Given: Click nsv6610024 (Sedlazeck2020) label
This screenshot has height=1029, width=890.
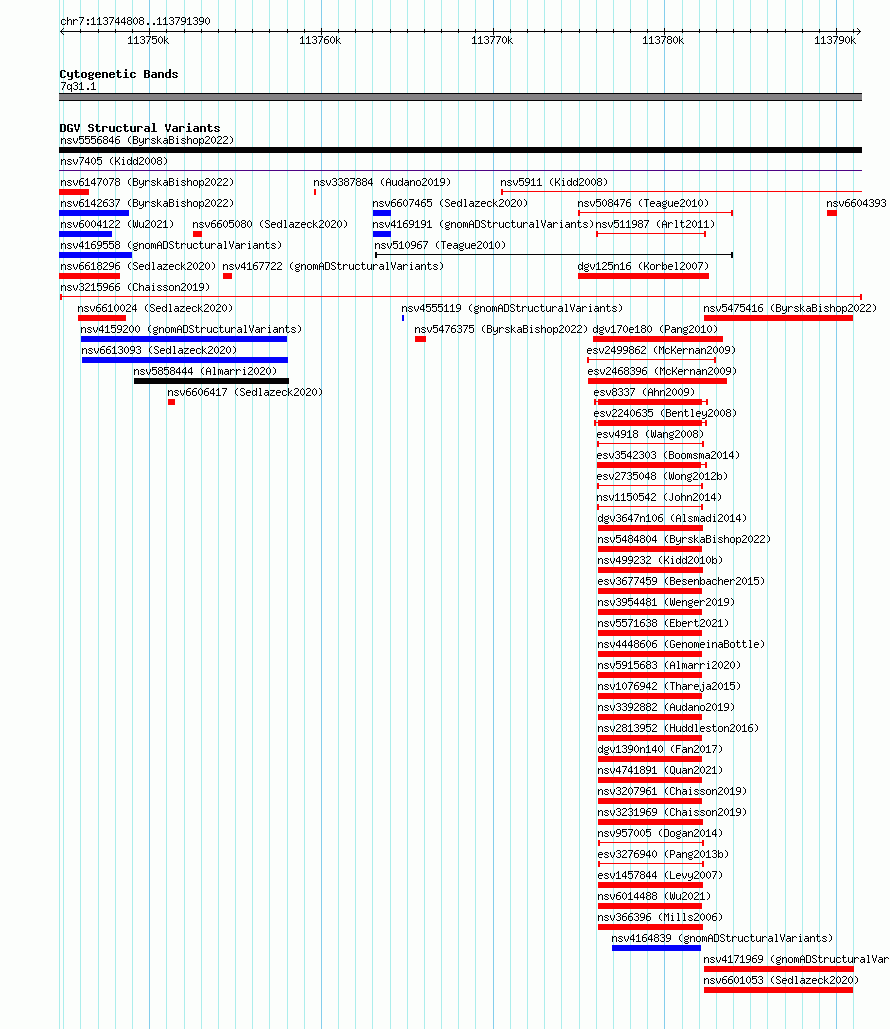Looking at the screenshot, I should [155, 308].
